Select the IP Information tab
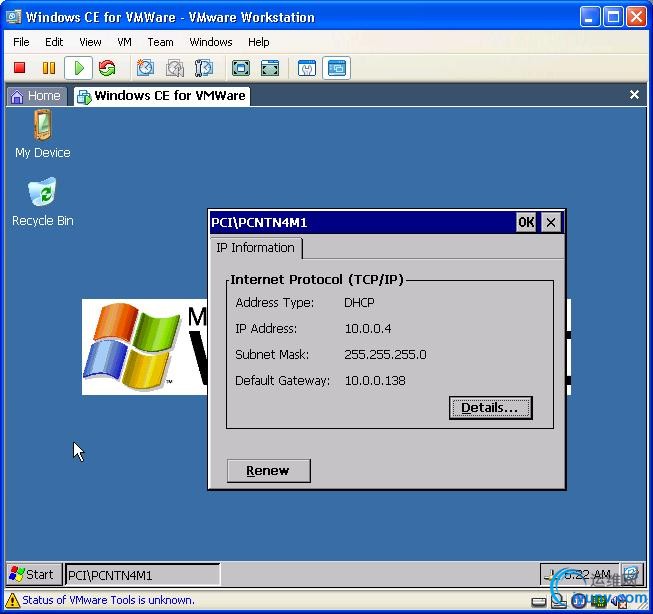Viewport: 653px width, 614px height. point(255,248)
